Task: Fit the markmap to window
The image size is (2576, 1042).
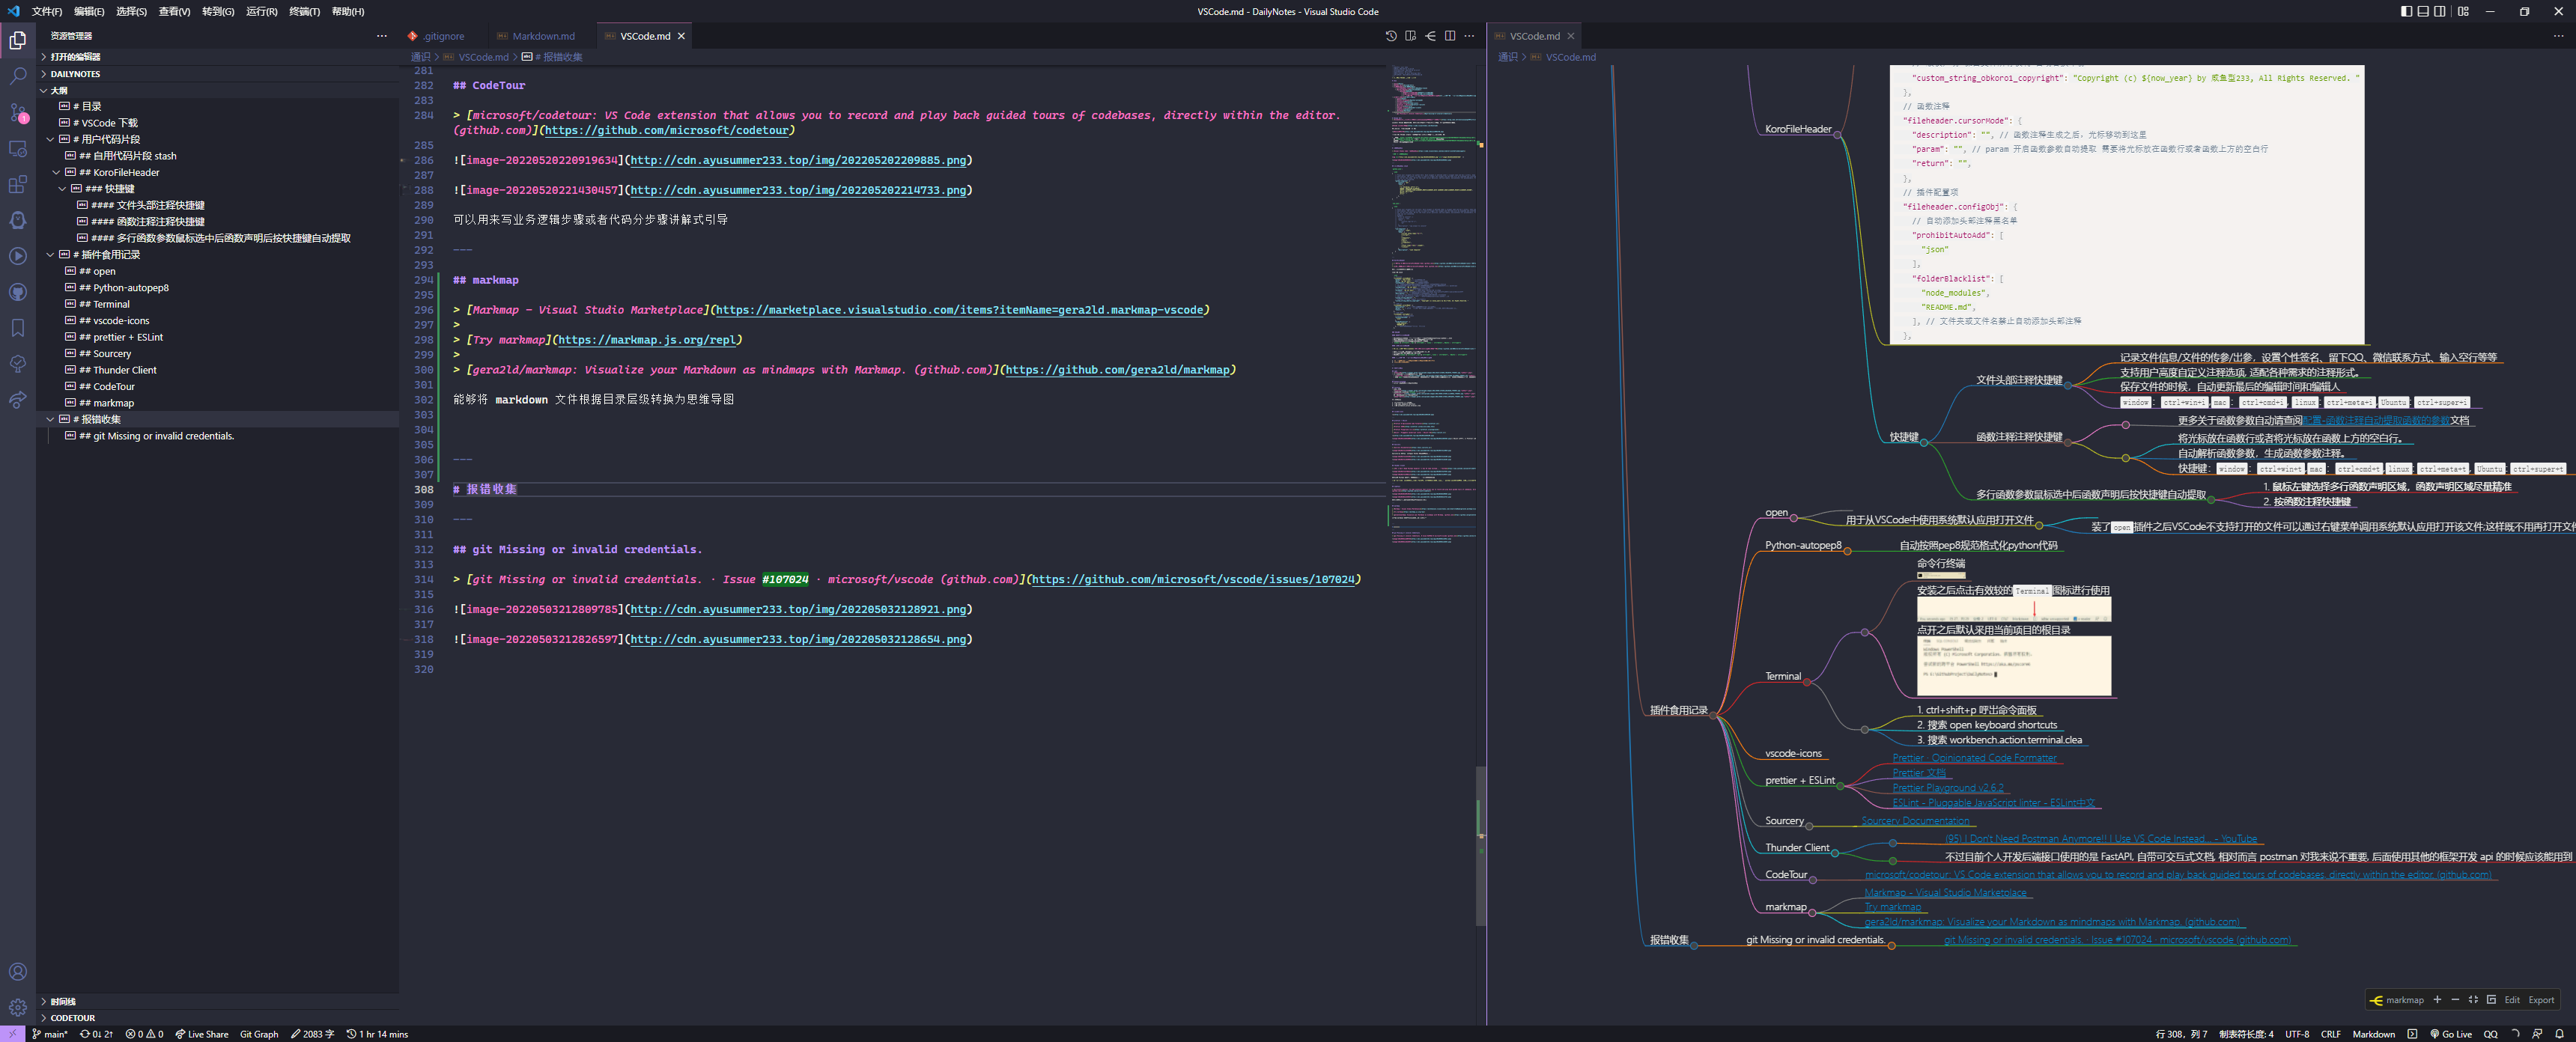Action: [x=2473, y=1000]
